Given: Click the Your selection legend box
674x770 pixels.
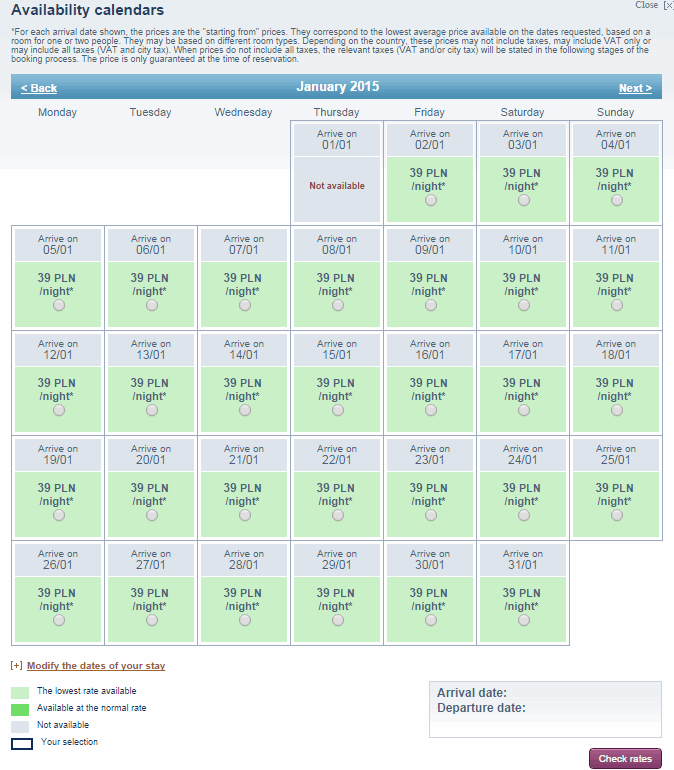Looking at the screenshot, I should coord(22,743).
